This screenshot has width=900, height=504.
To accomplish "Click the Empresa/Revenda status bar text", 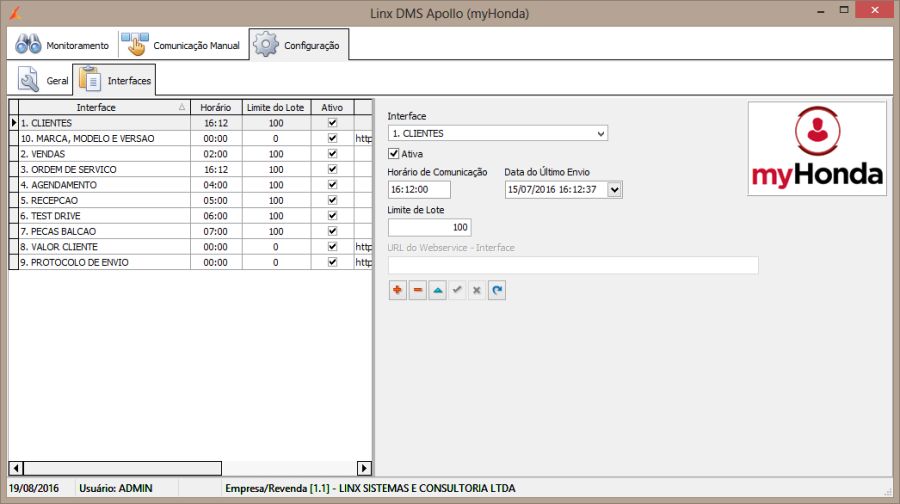I will [370, 489].
